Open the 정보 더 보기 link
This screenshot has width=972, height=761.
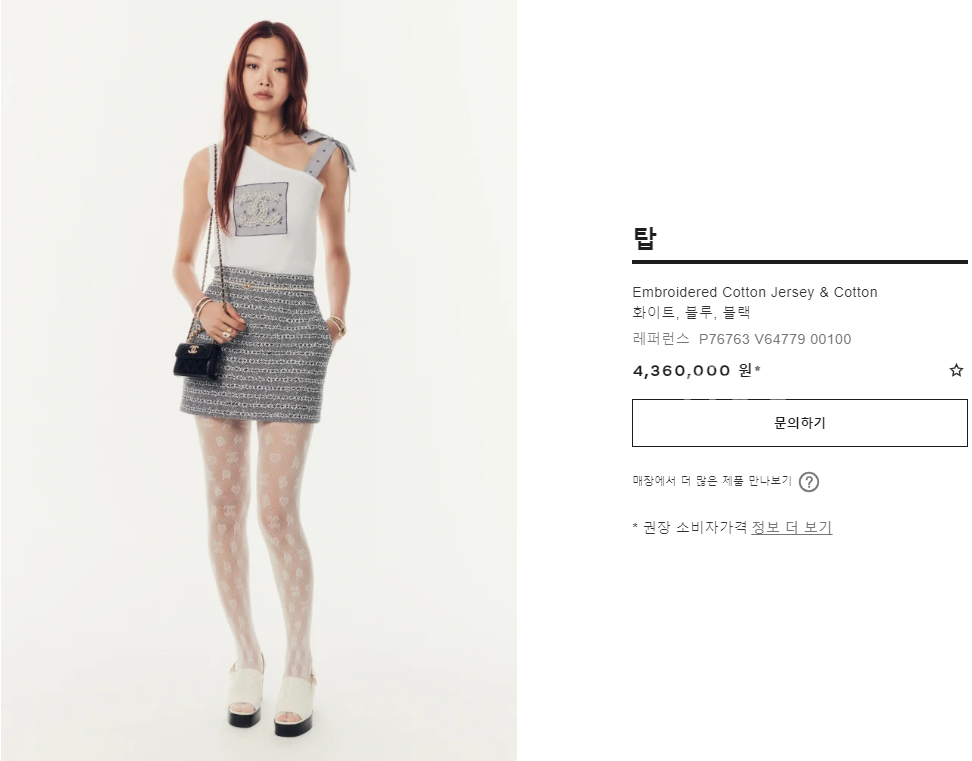click(x=792, y=527)
